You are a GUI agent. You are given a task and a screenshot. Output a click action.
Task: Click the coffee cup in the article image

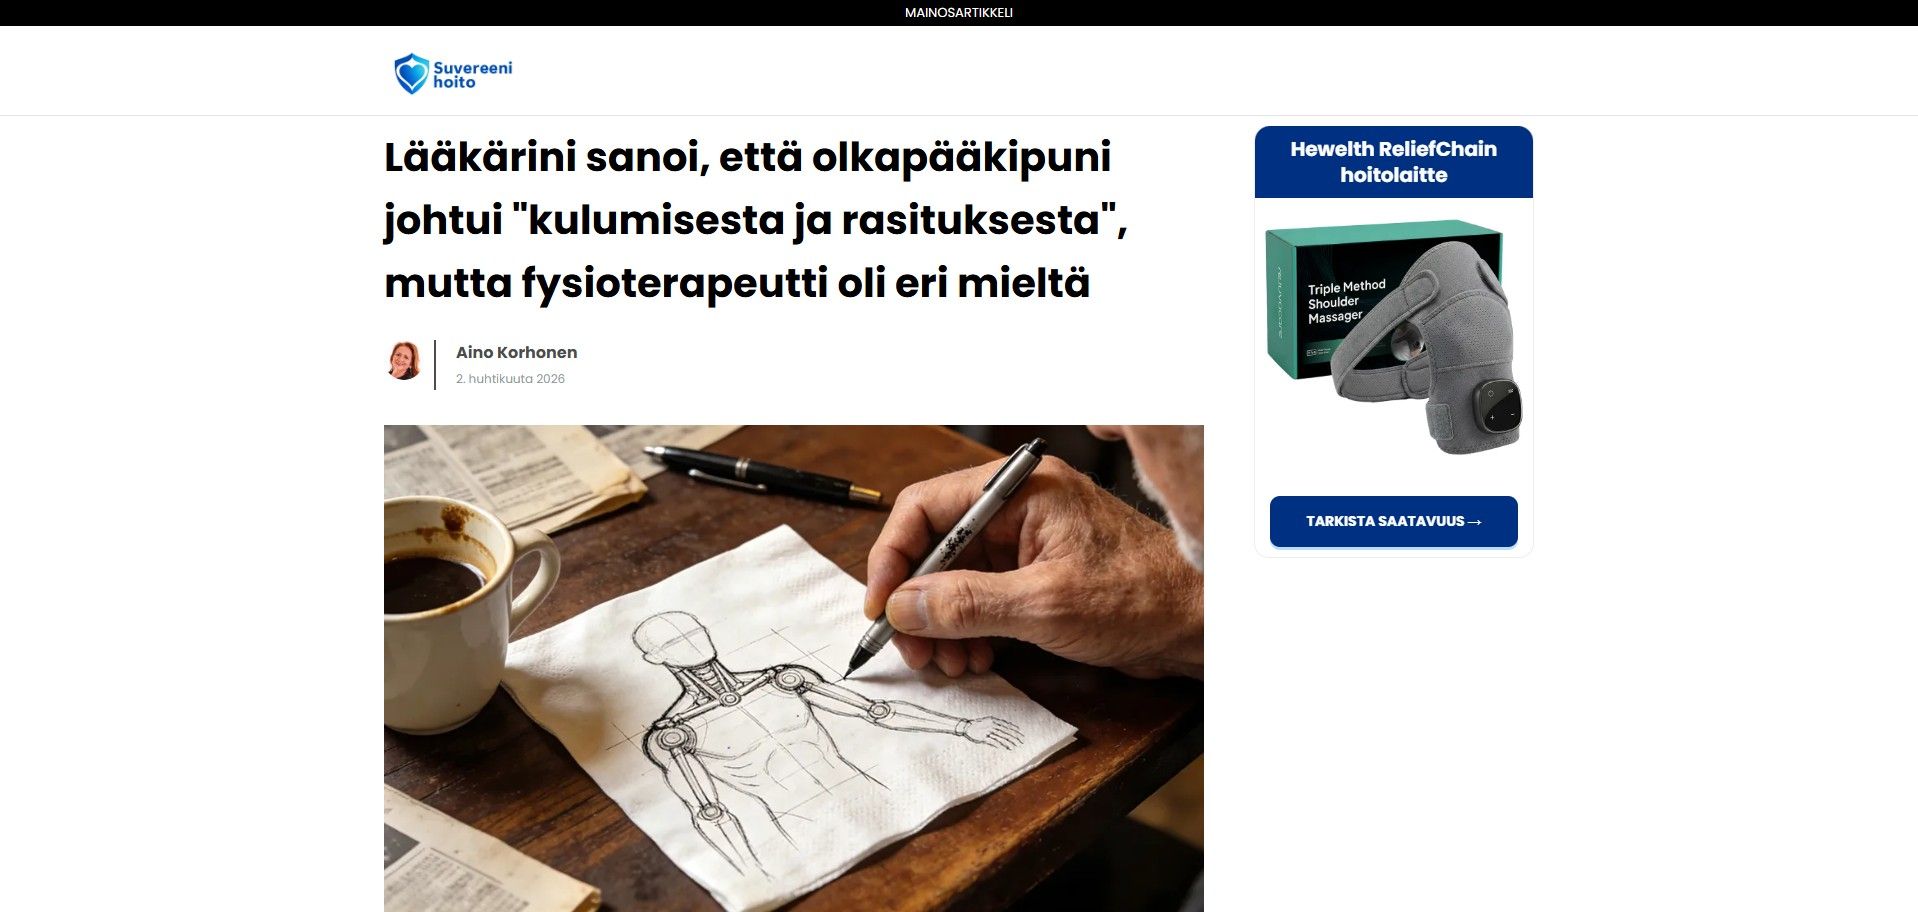[x=450, y=610]
